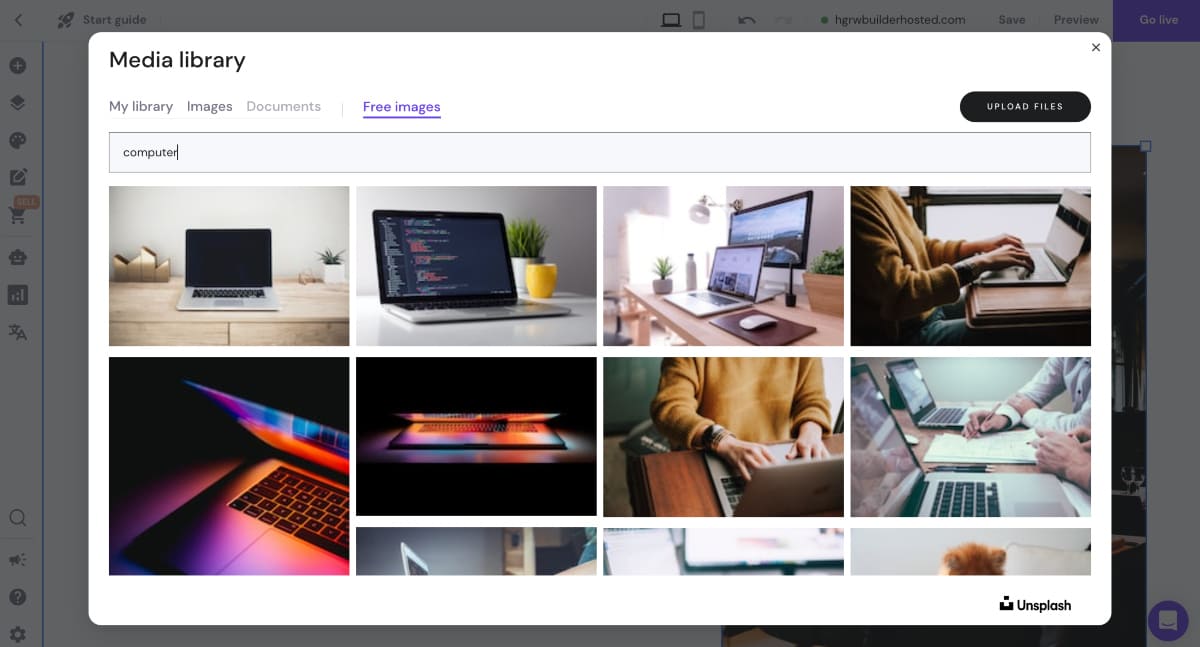Select the meeting photo with two laptops and notes
Screen dimensions: 1200x647
coord(970,437)
